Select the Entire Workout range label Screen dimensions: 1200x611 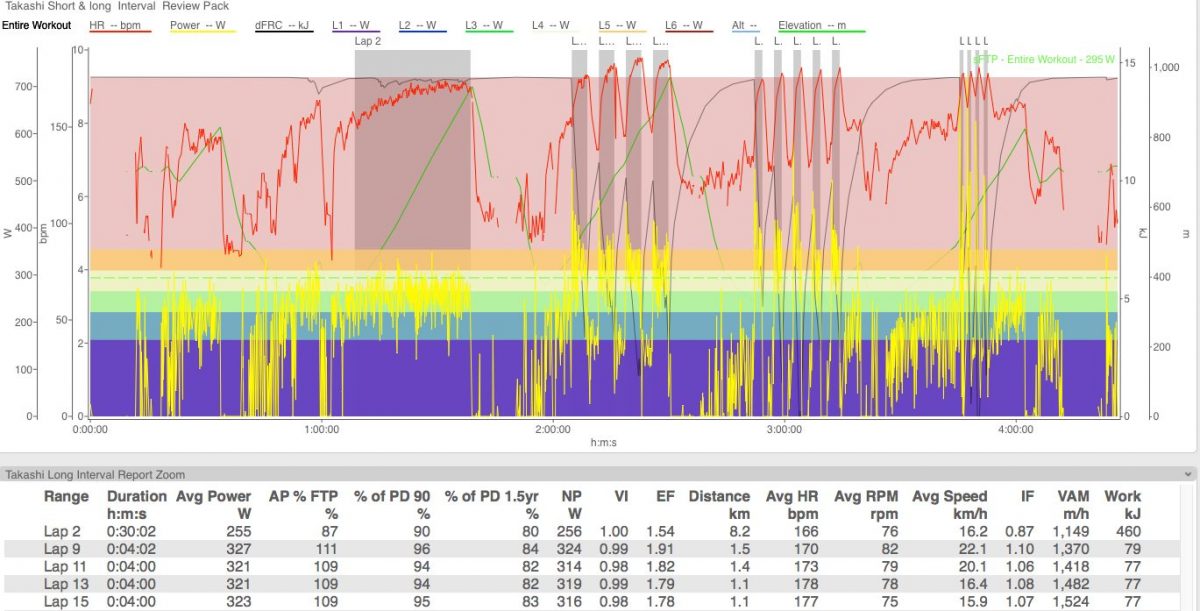(x=36, y=24)
